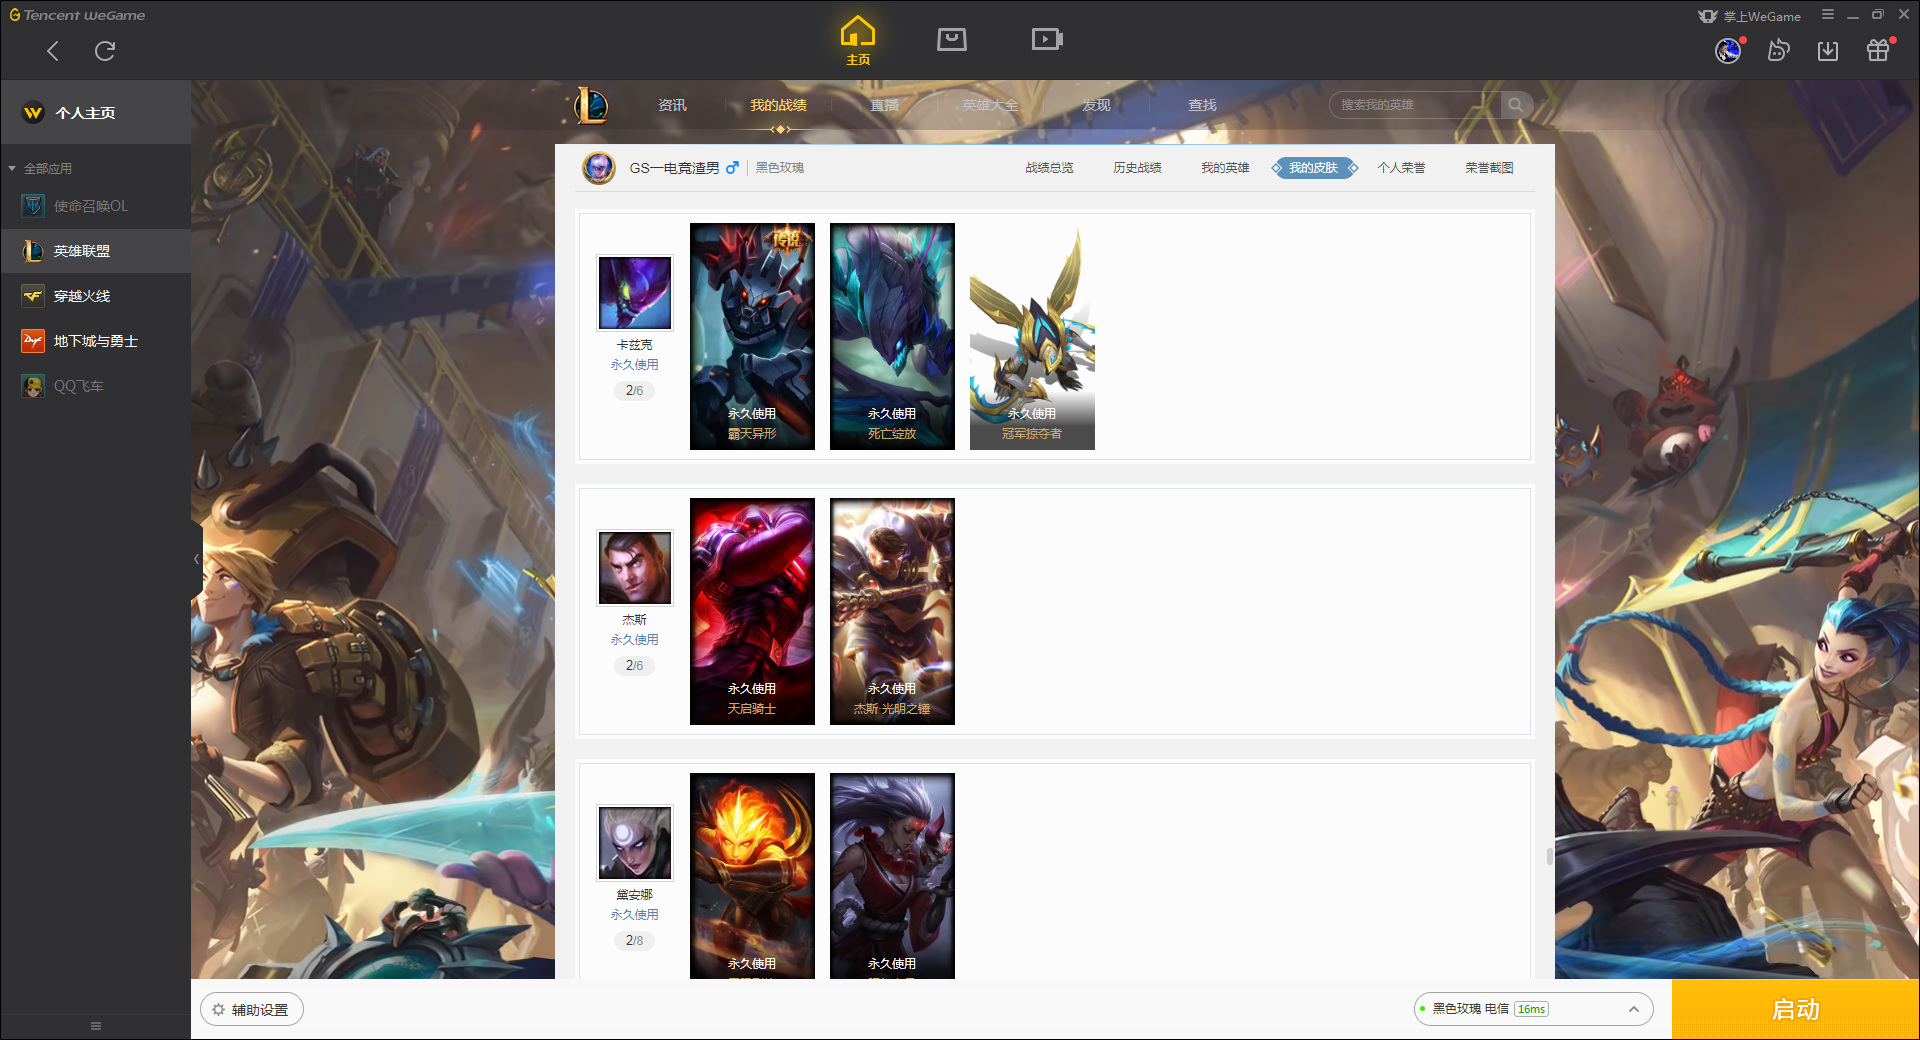Screen dimensions: 1920x1040
Task: Open the 死亡绽放 skin card
Action: coord(892,336)
